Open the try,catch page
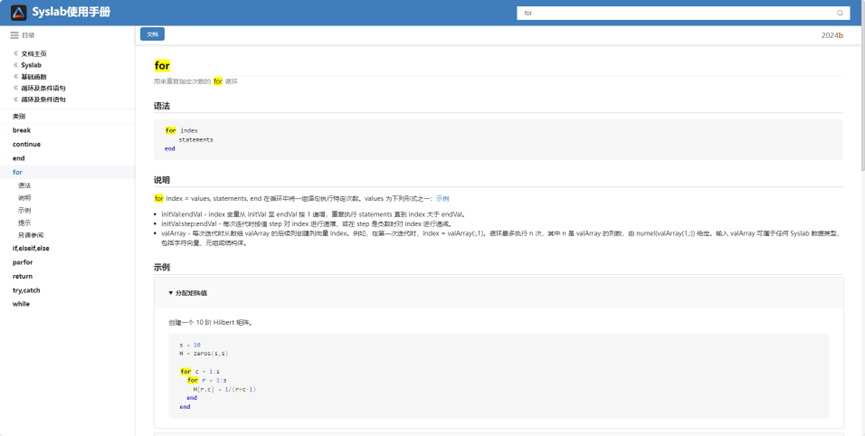865x436 pixels. (x=26, y=290)
